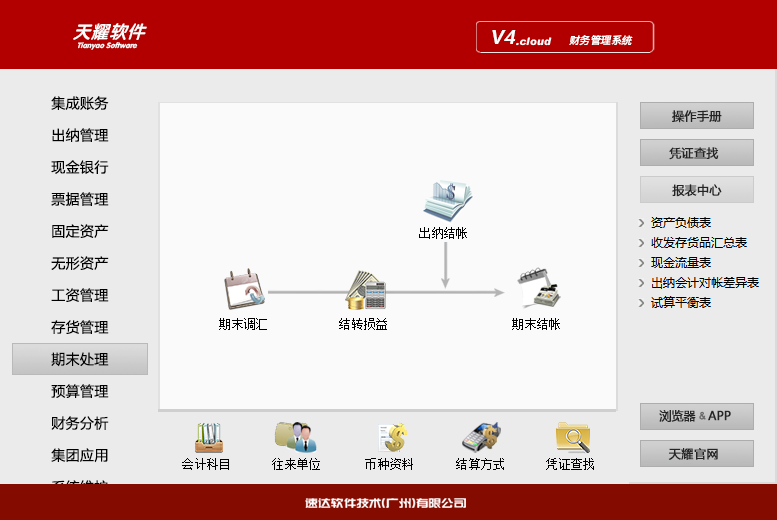Click the 报表中心 button

point(697,190)
